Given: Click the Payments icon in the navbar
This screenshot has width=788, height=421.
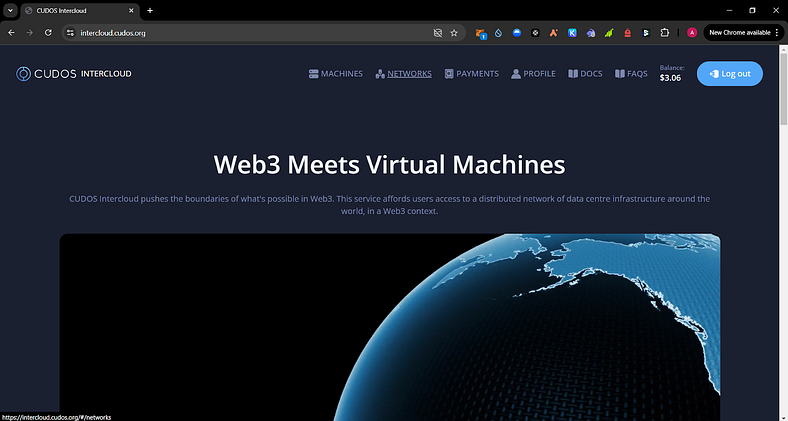Looking at the screenshot, I should tap(449, 74).
